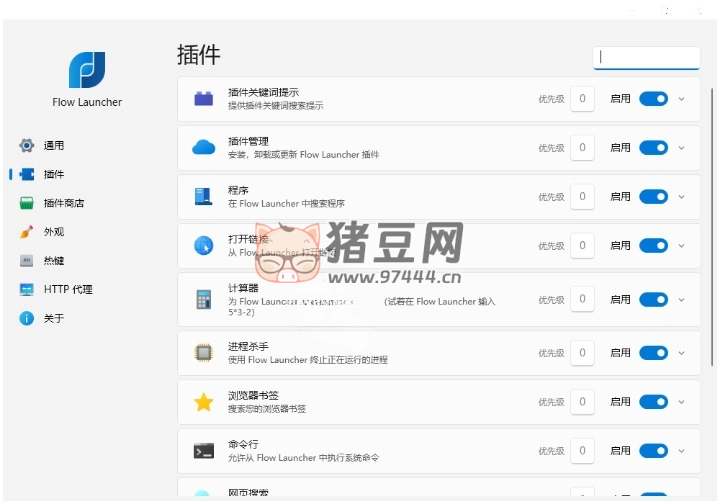The image size is (720, 504).
Task: Expand the 插件关键词提示 plugin settings chevron
Action: pyautogui.click(x=682, y=99)
